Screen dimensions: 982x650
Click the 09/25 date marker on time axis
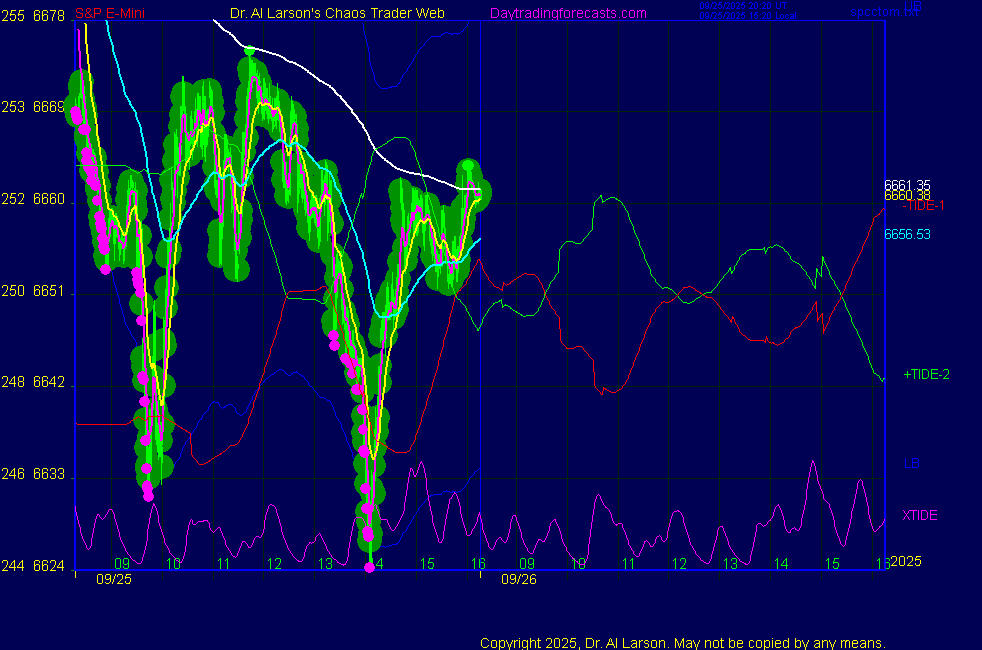click(112, 578)
